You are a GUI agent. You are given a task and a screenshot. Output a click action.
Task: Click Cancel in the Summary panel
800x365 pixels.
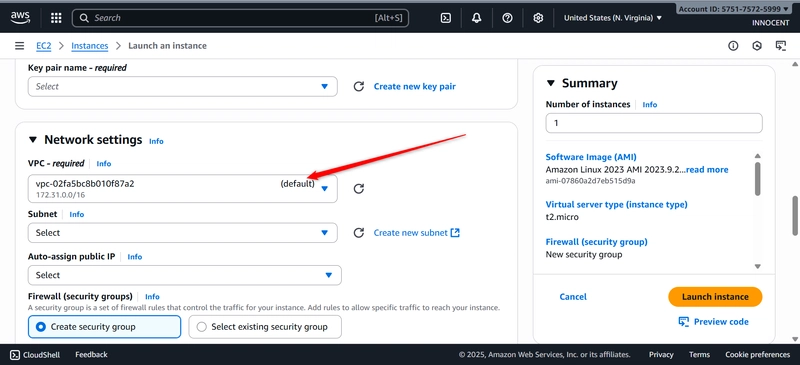[573, 297]
